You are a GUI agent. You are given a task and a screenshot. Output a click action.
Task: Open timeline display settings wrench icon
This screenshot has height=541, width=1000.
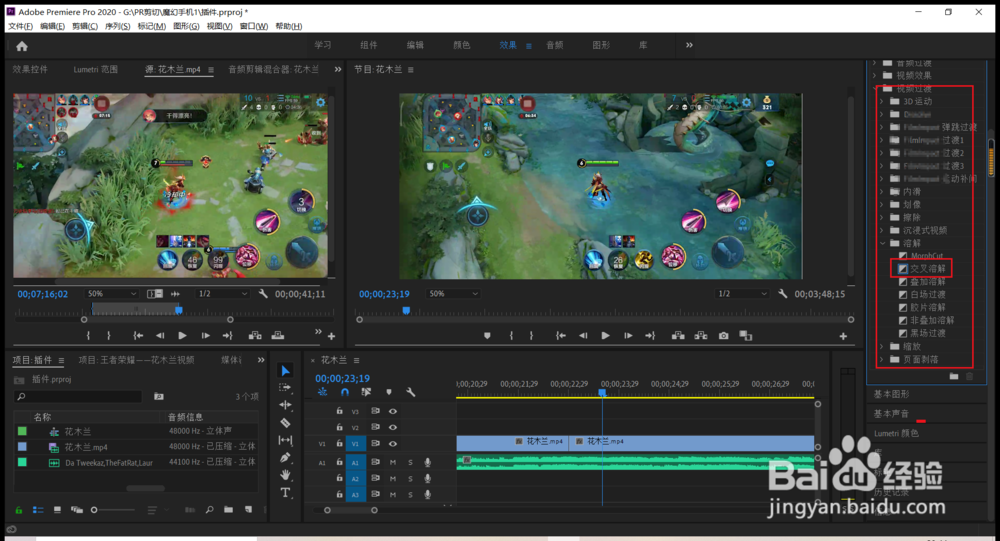(x=410, y=392)
